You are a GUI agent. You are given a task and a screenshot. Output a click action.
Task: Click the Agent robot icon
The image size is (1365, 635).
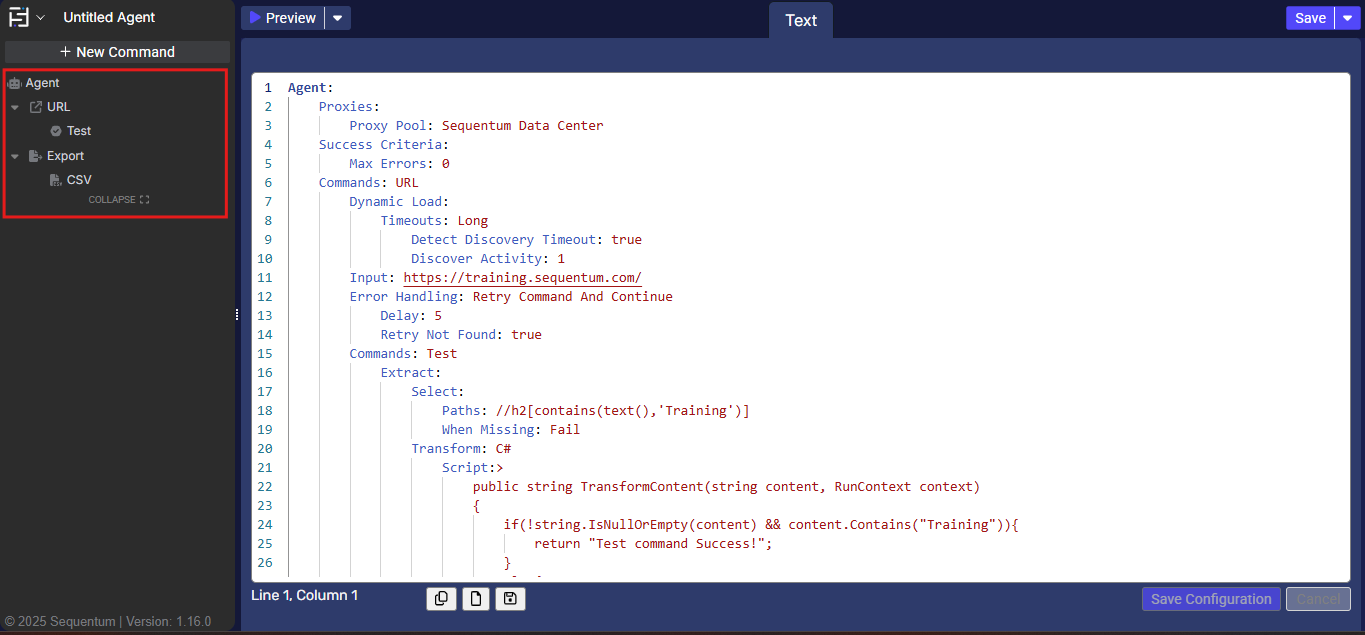point(15,83)
